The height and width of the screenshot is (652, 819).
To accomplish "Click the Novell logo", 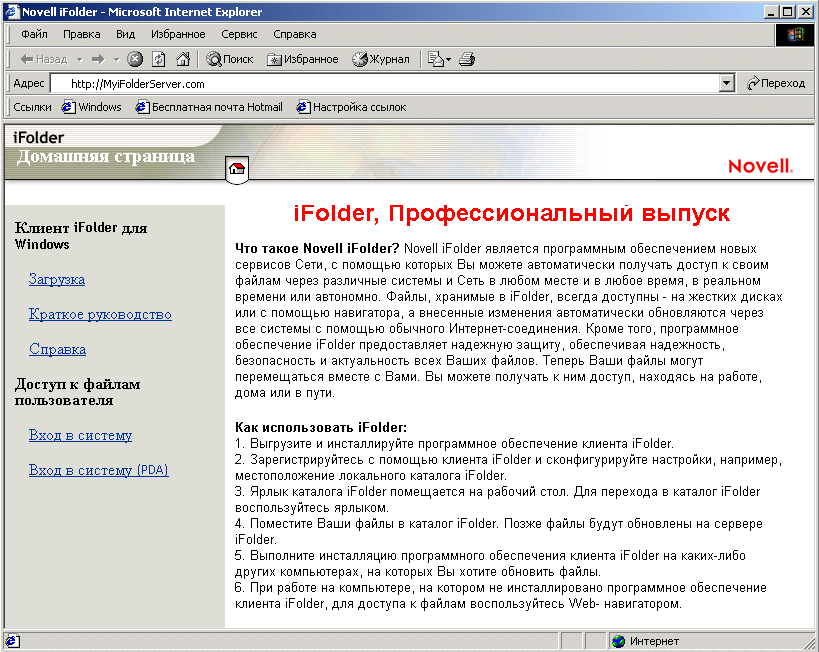I will click(760, 166).
